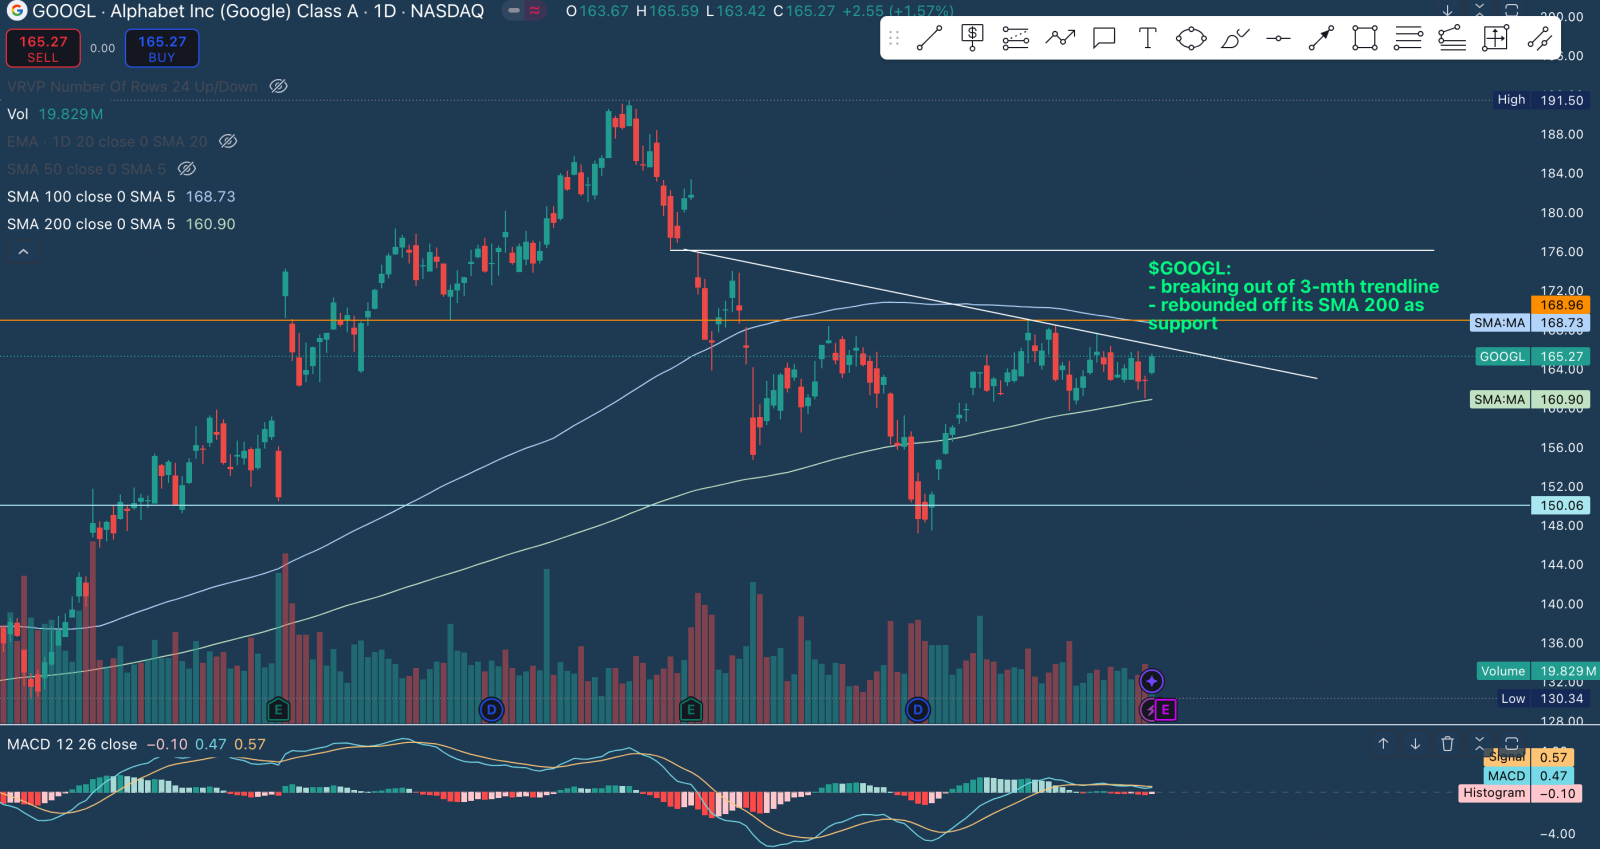This screenshot has height=849, width=1600.
Task: Select the parallel channel drawing tool
Action: pyautogui.click(x=1016, y=39)
